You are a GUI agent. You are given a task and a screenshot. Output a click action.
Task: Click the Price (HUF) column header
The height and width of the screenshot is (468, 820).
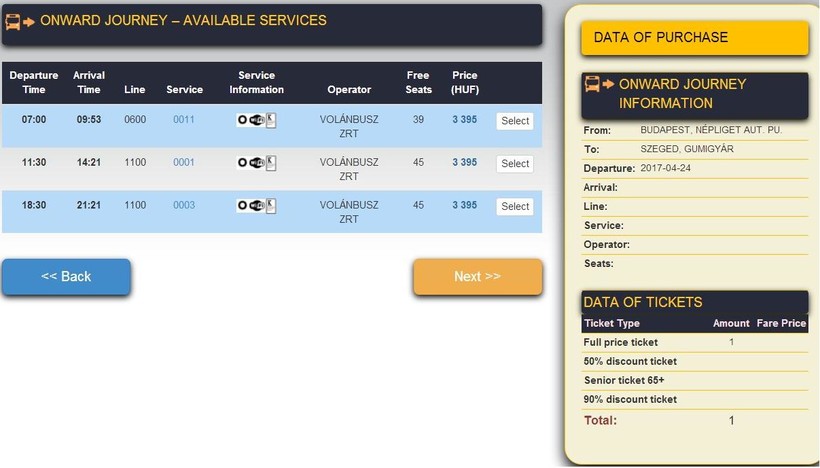pos(464,82)
